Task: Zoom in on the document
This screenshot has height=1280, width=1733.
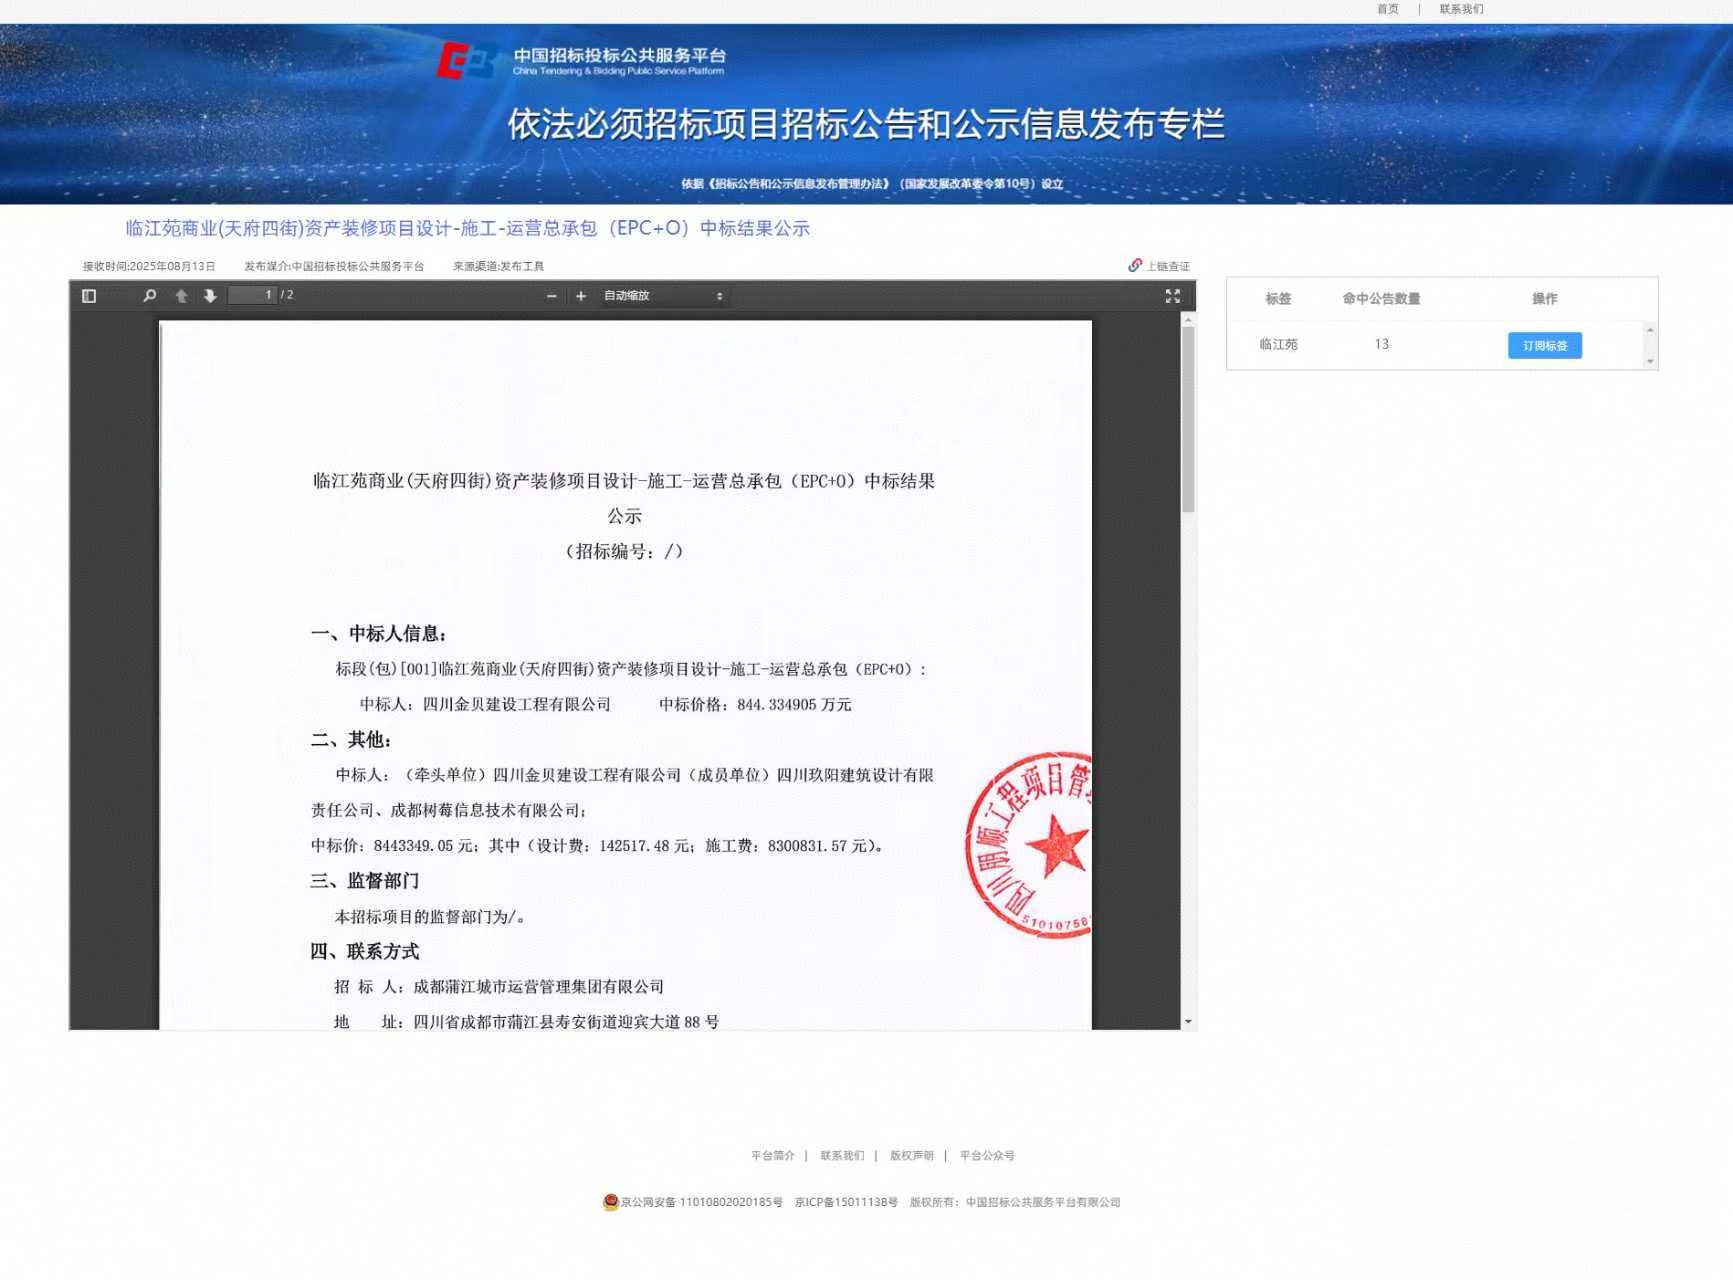Action: [x=580, y=296]
